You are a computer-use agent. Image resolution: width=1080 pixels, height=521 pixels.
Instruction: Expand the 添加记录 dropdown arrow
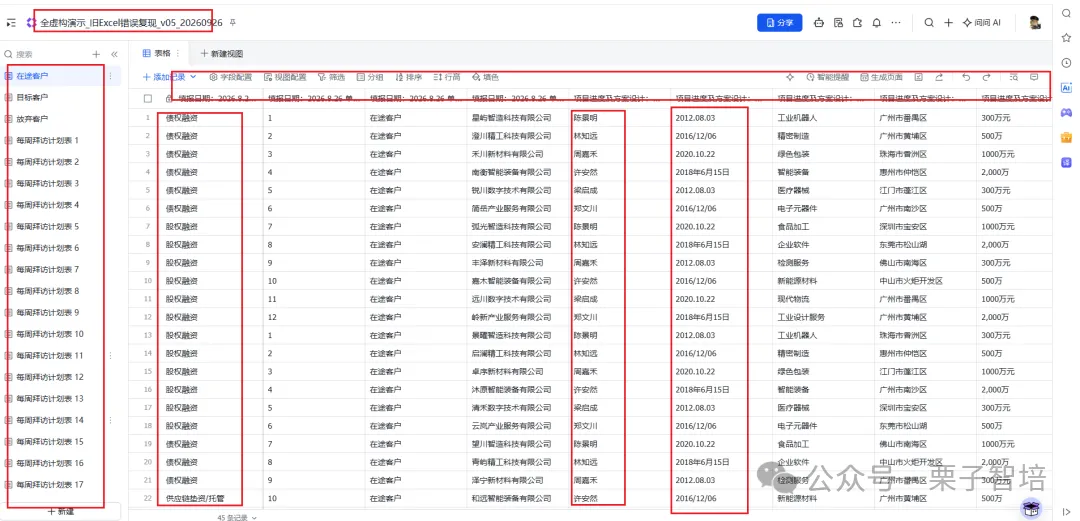pos(194,77)
